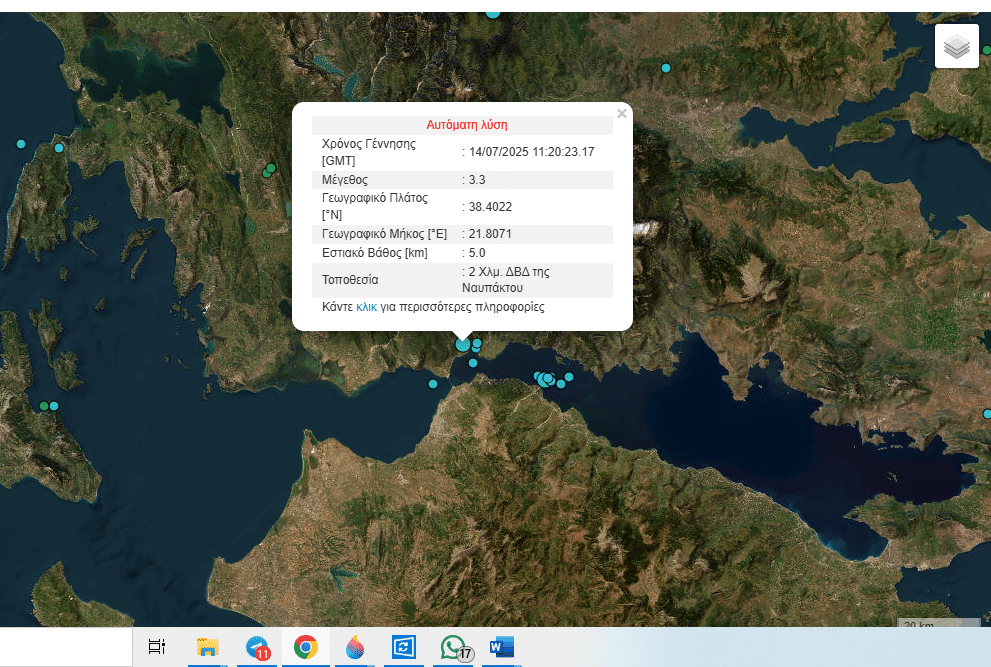Open File Explorer from the taskbar

[x=207, y=647]
